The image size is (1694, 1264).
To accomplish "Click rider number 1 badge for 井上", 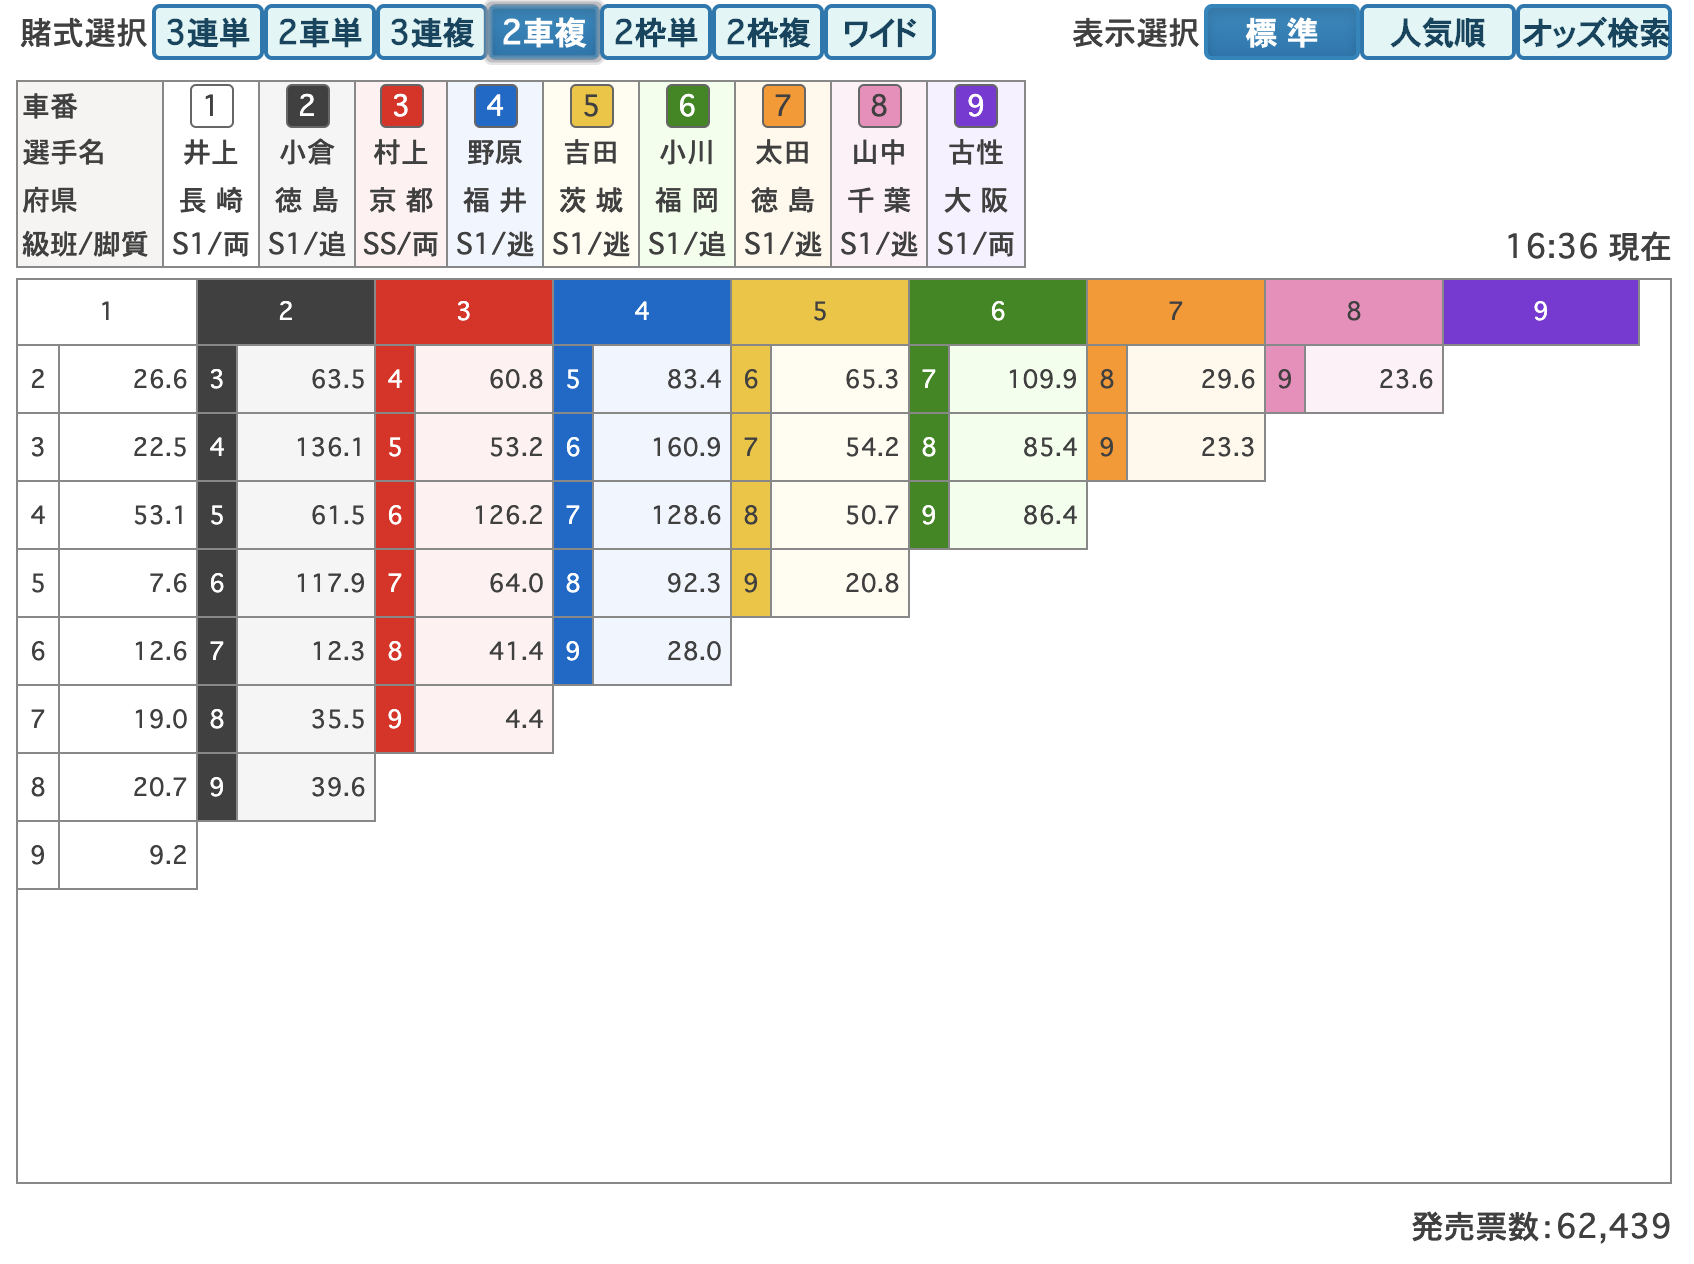I will click(x=210, y=106).
